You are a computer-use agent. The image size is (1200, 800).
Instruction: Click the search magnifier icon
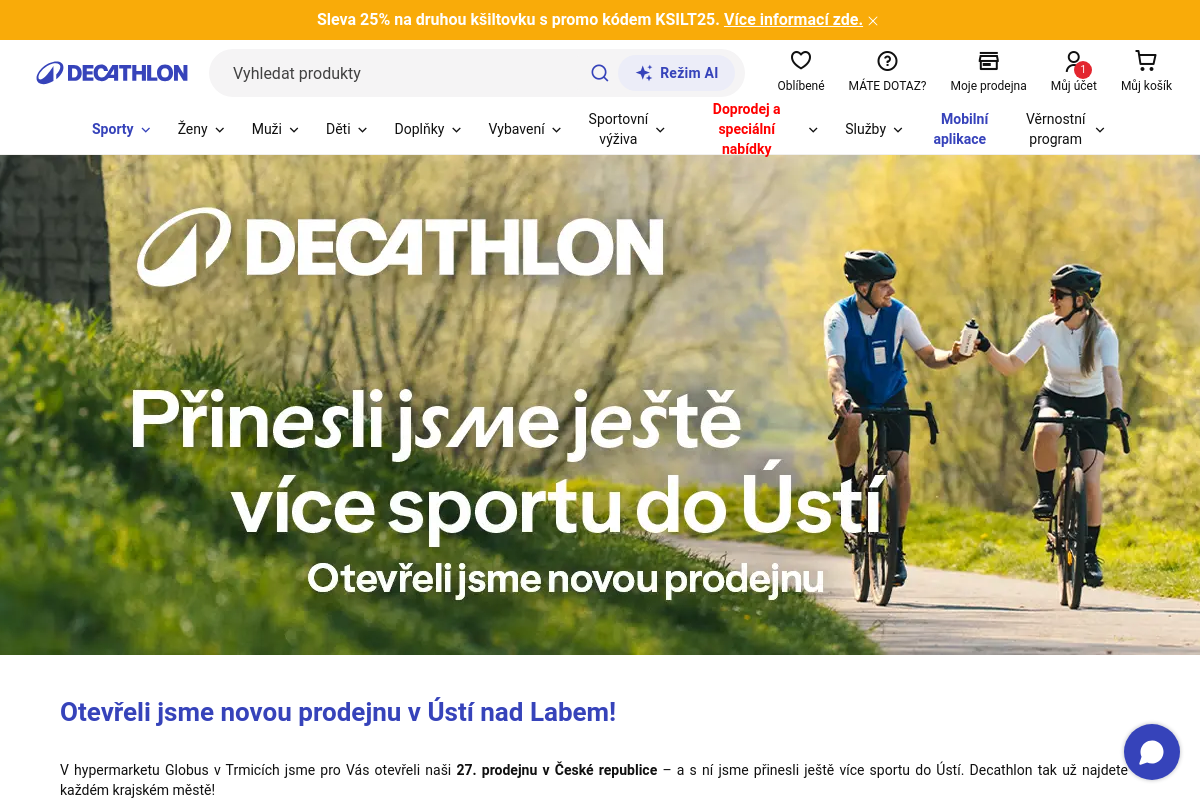click(600, 73)
